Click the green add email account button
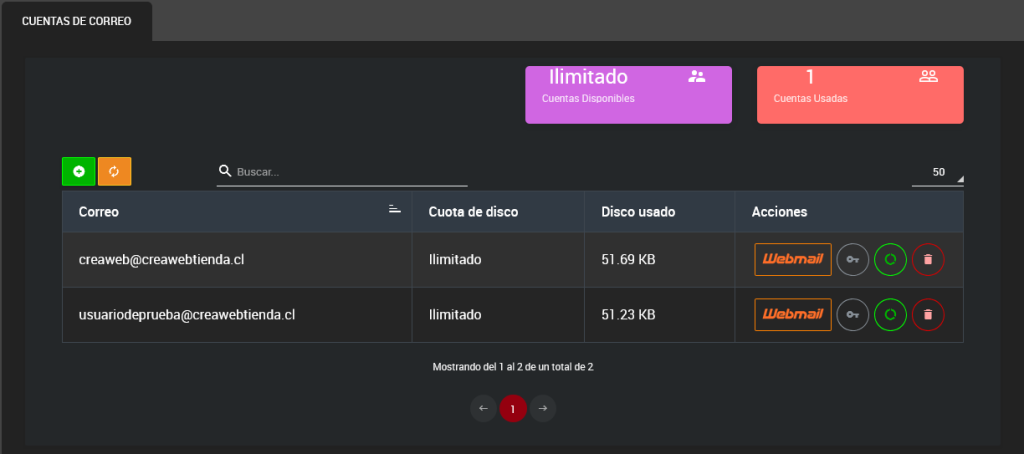The height and width of the screenshot is (454, 1024). (79, 172)
